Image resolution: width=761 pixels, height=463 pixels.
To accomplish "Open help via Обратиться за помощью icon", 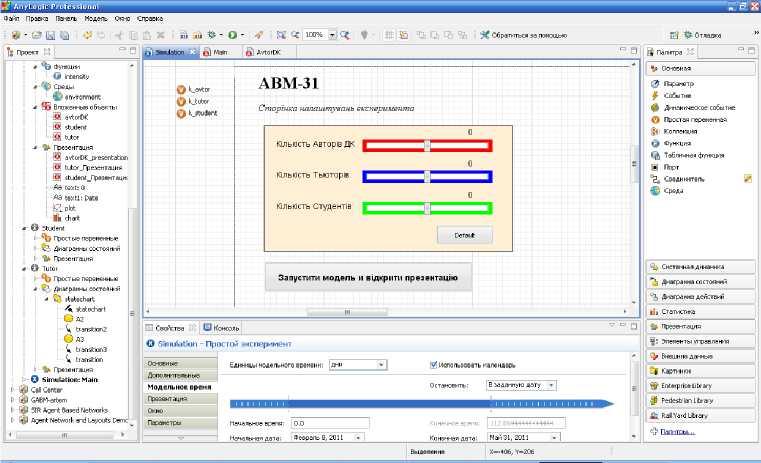I will click(485, 34).
